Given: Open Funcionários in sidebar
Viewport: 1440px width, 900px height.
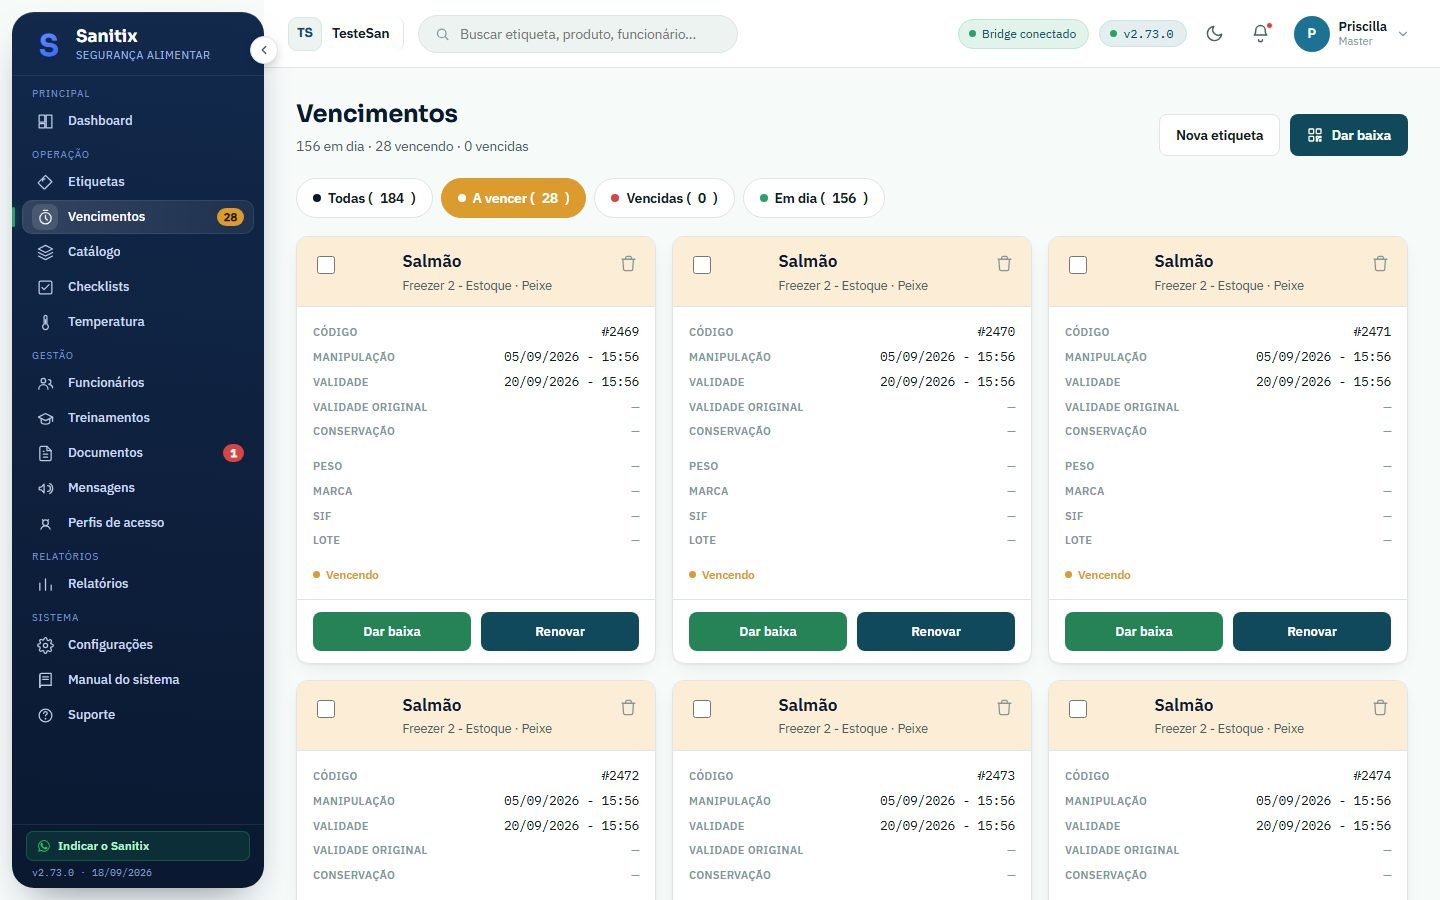Looking at the screenshot, I should point(138,383).
